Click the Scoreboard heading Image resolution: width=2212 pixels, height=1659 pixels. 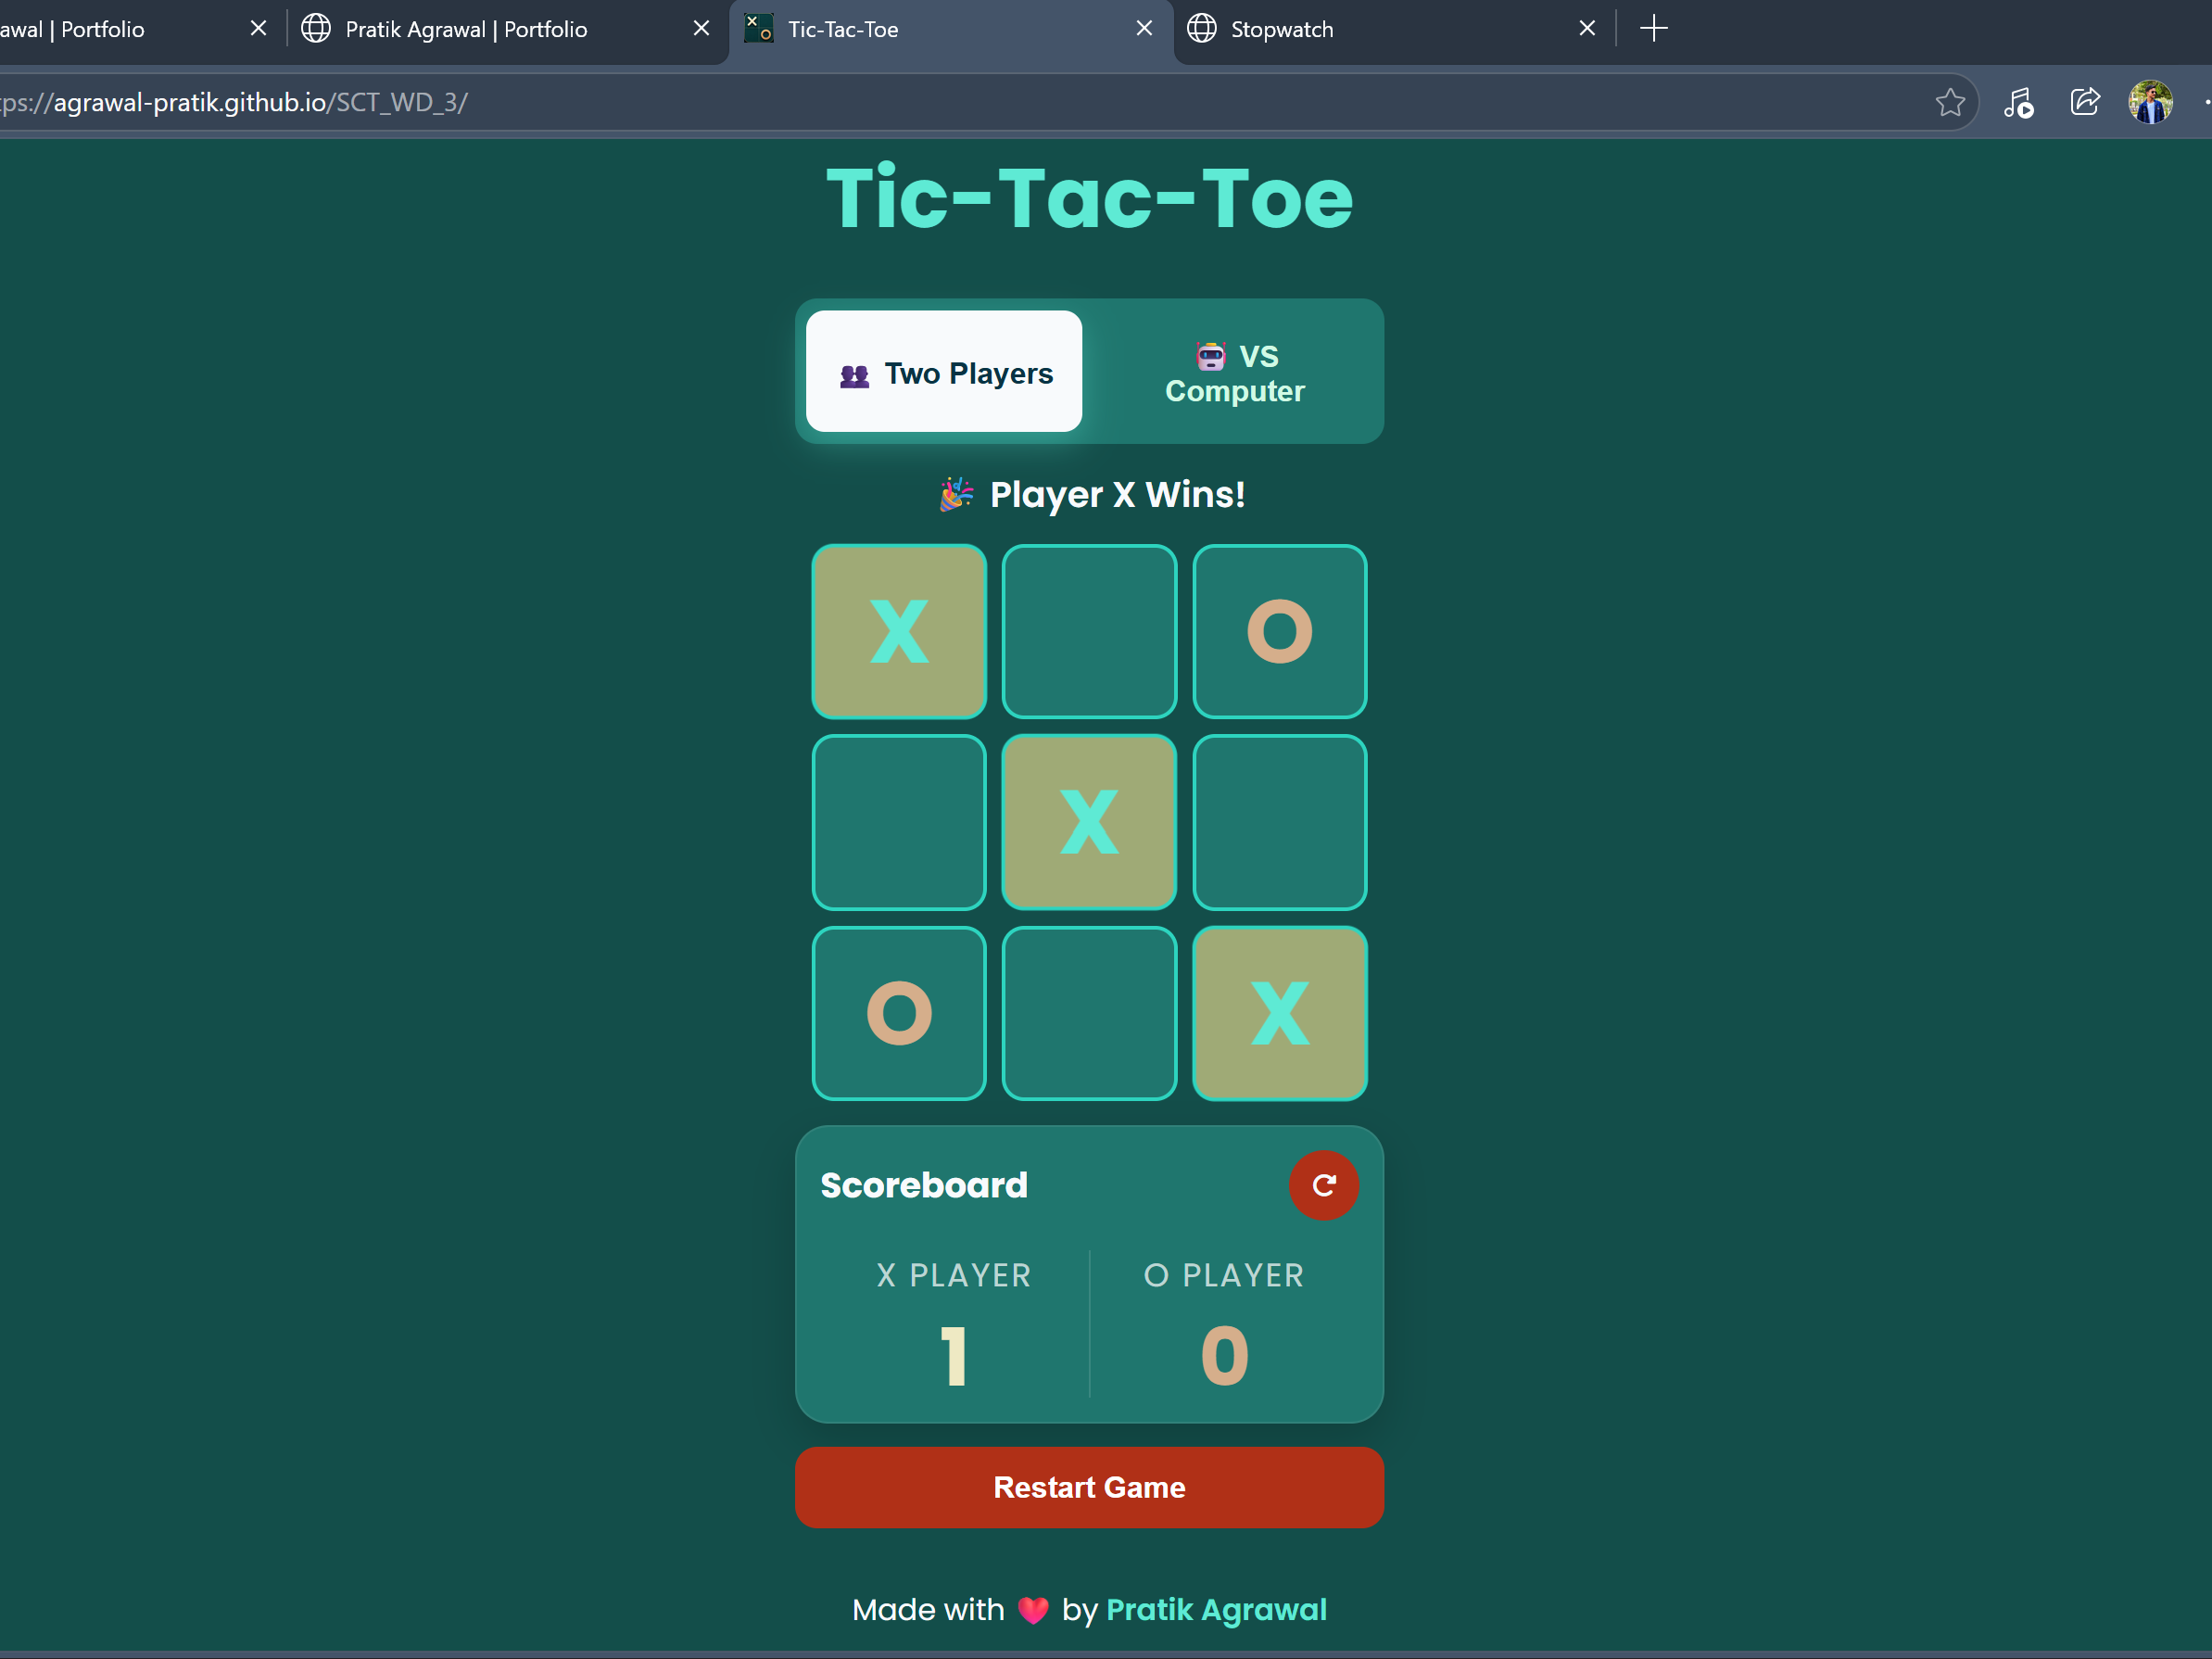(x=923, y=1185)
